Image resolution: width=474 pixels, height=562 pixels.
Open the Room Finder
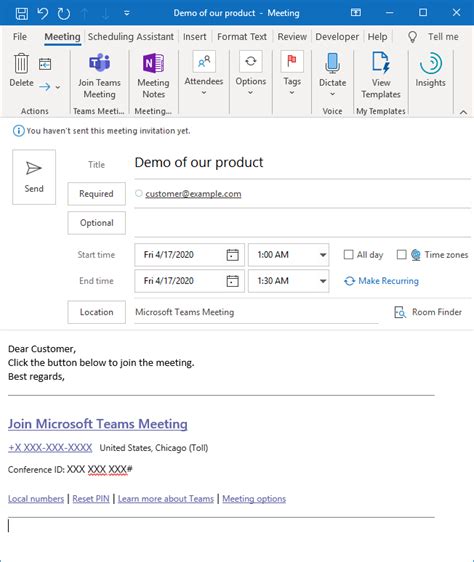click(x=428, y=312)
